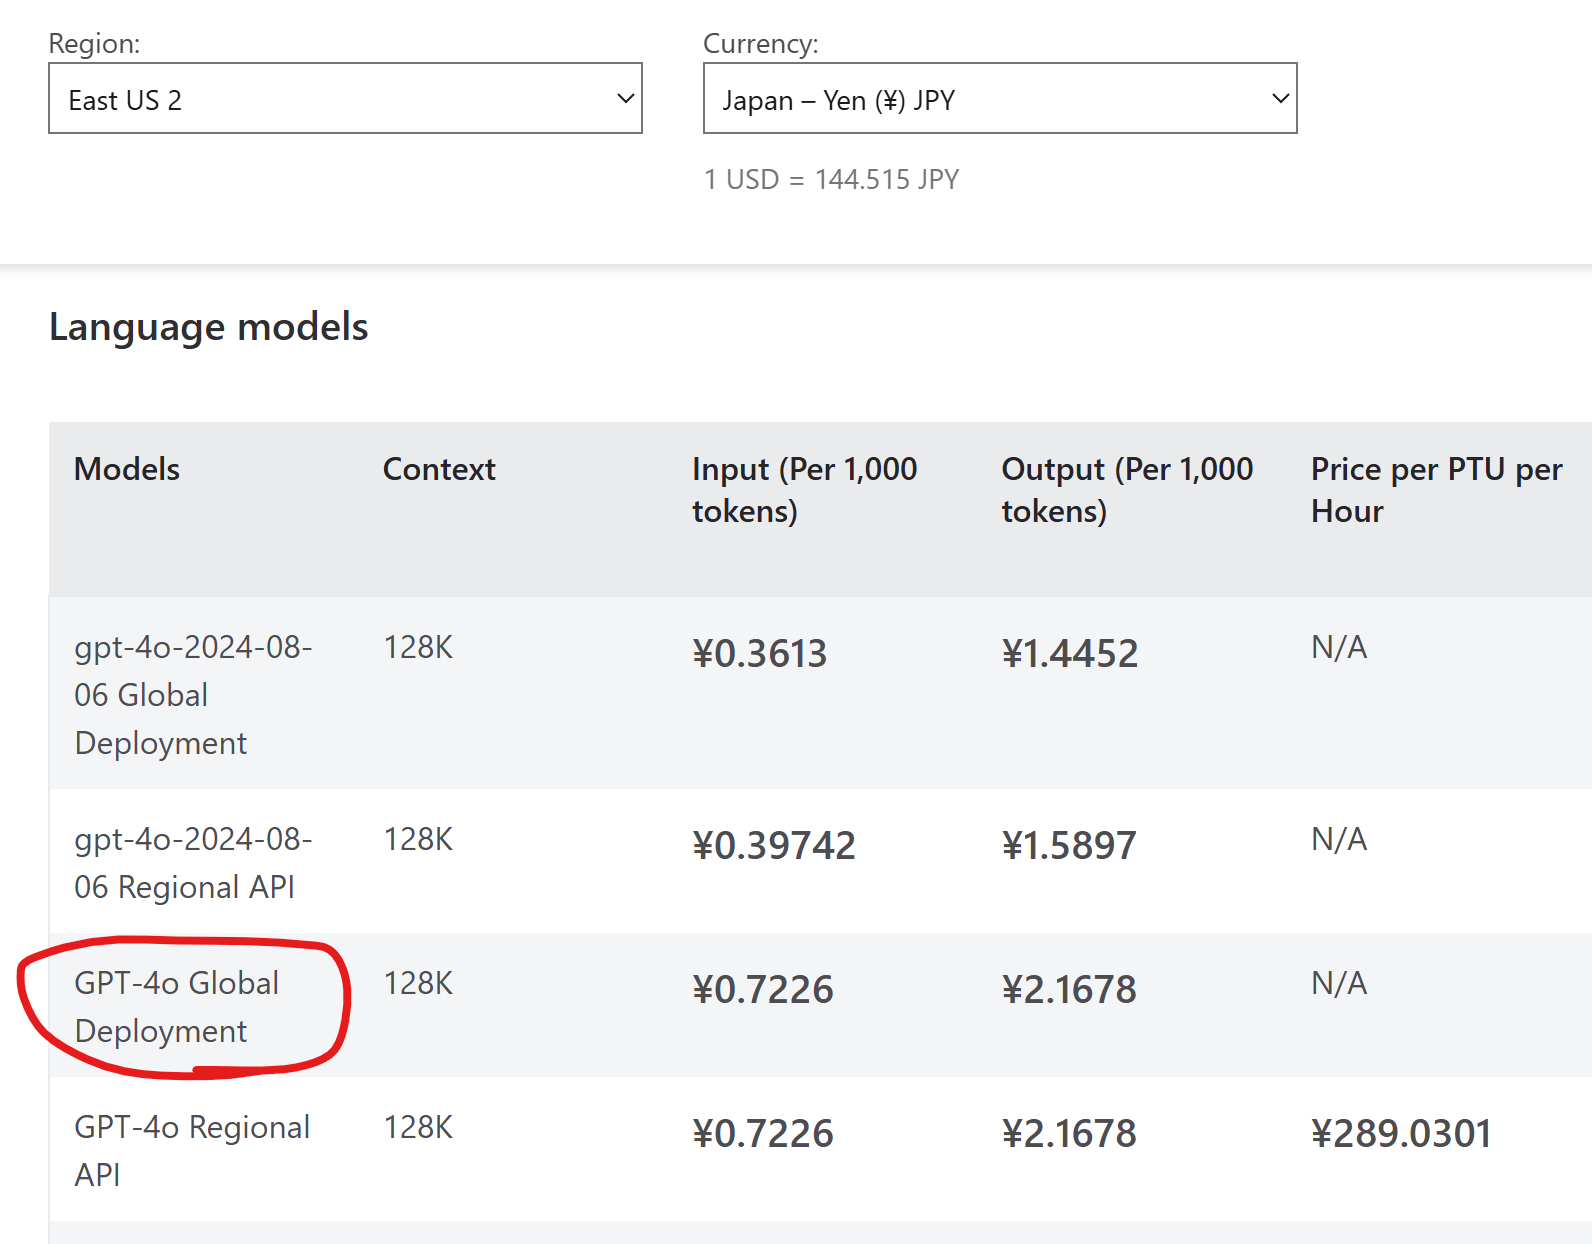Click the ¥0.3613 input price

pyautogui.click(x=760, y=654)
